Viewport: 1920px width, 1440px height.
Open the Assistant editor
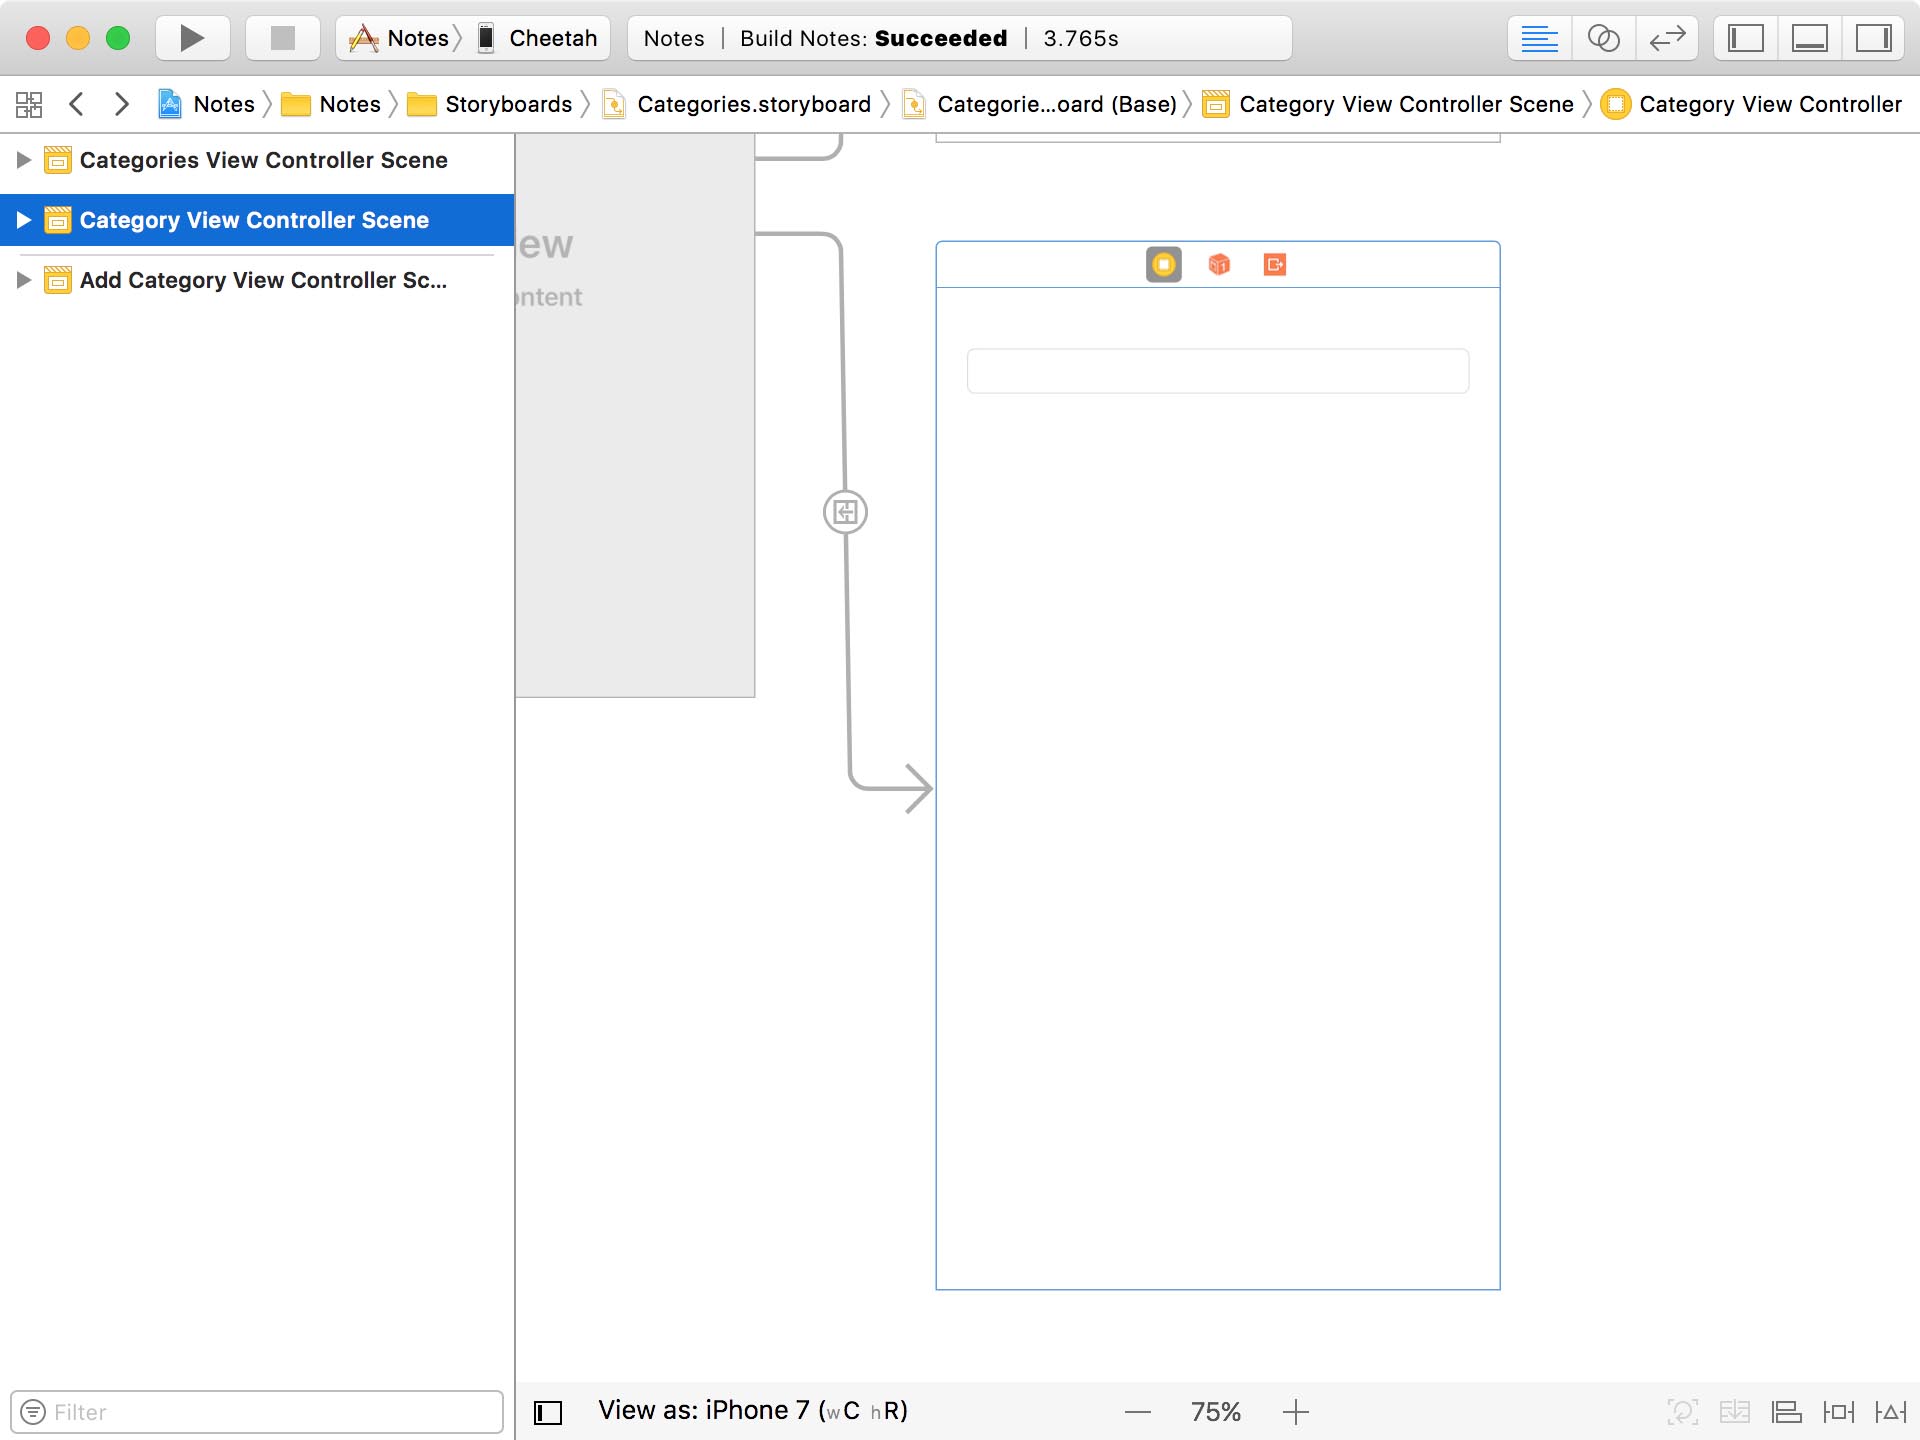(x=1604, y=38)
